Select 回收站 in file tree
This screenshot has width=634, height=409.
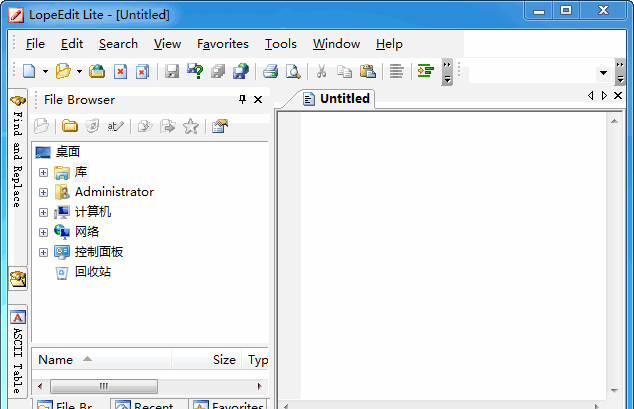point(93,272)
